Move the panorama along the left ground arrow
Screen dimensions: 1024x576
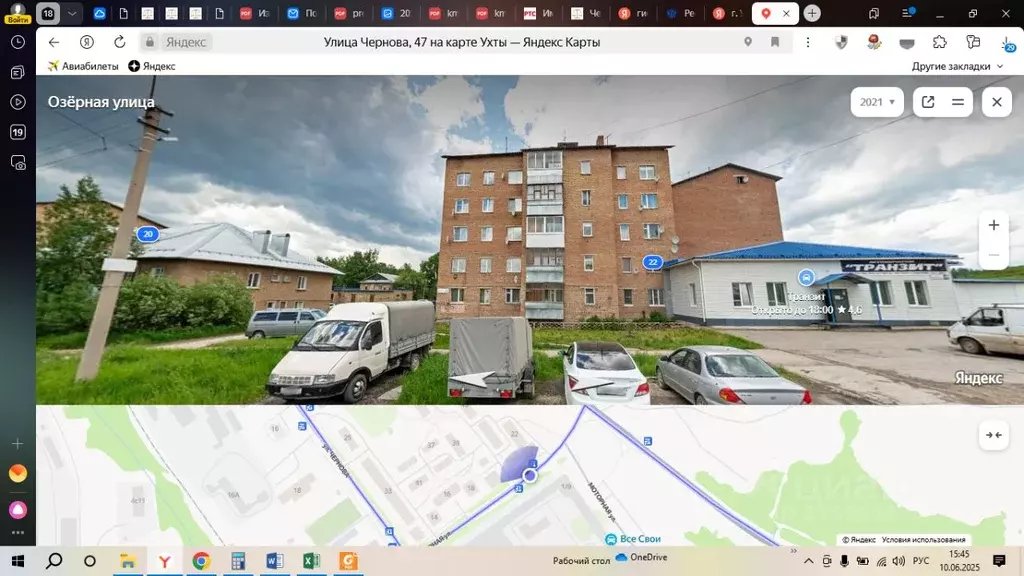[x=474, y=378]
